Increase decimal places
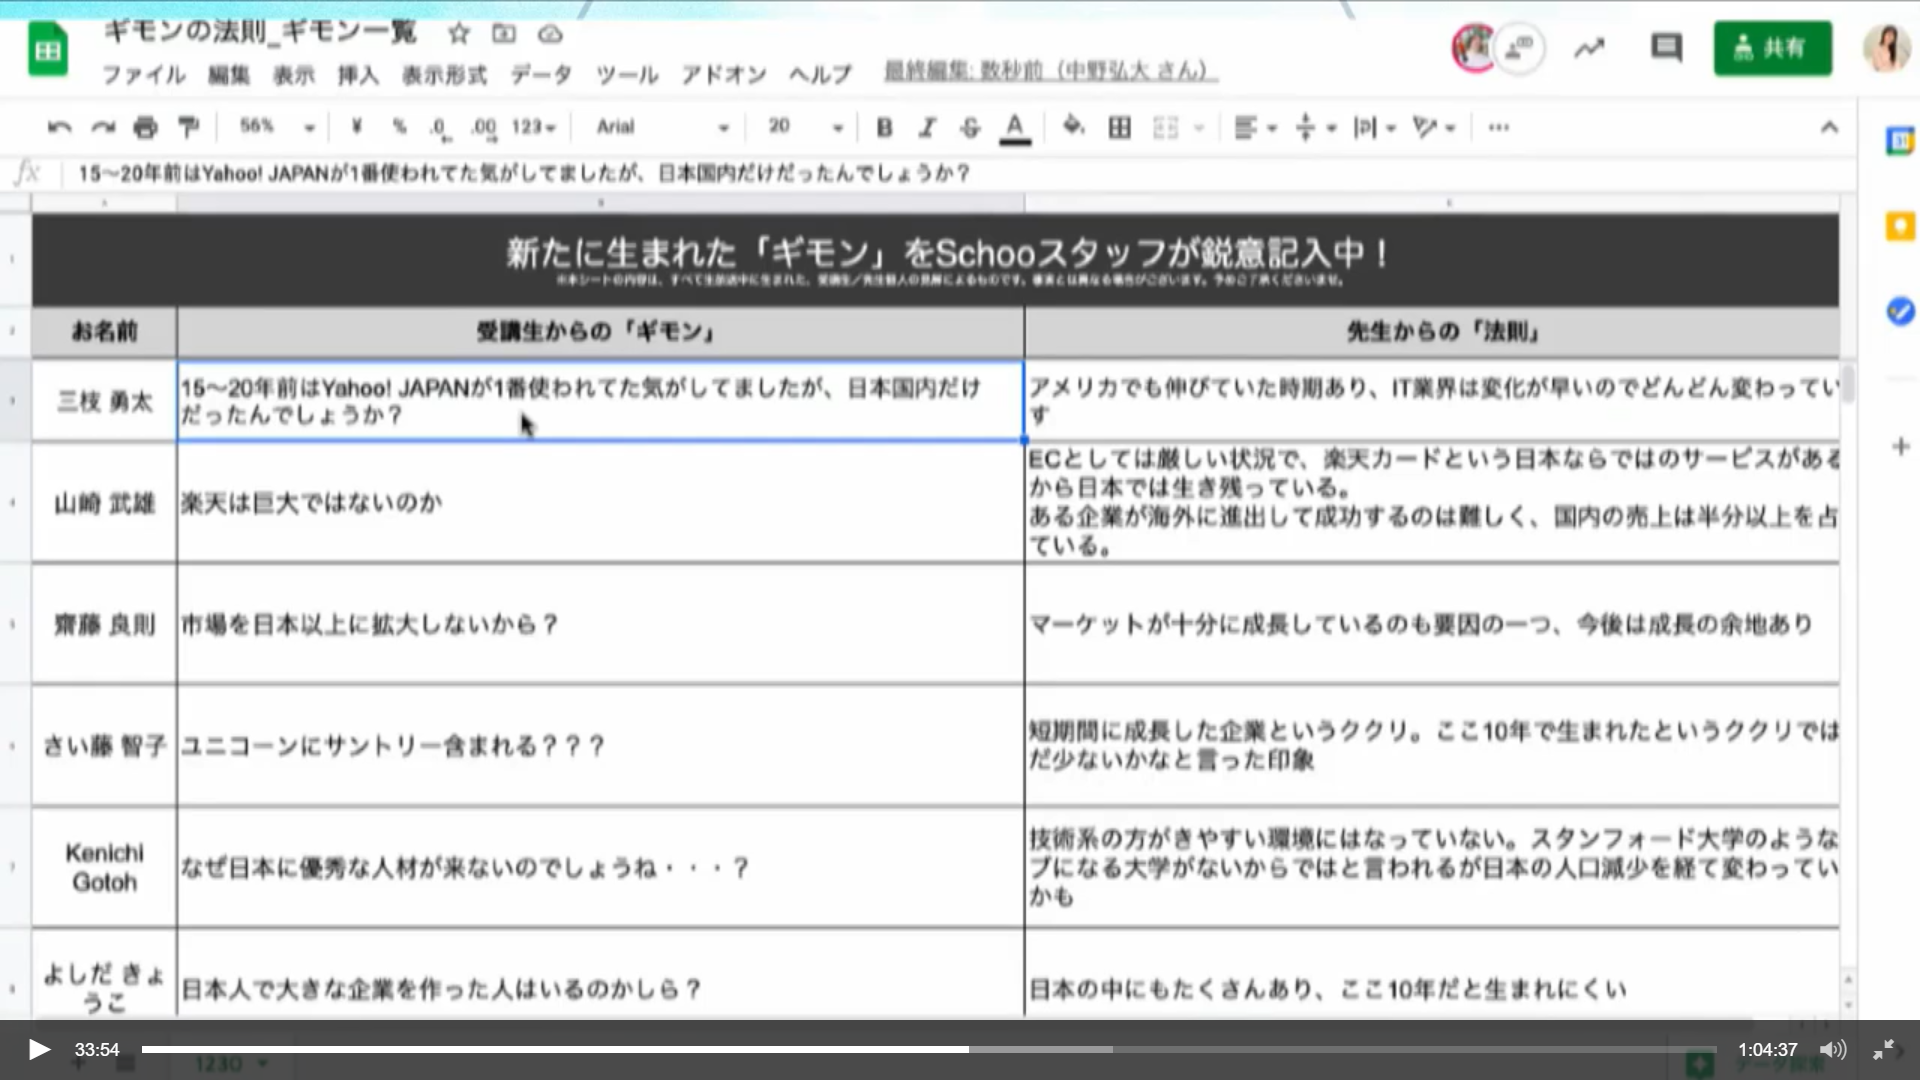1920x1080 pixels. (x=484, y=127)
